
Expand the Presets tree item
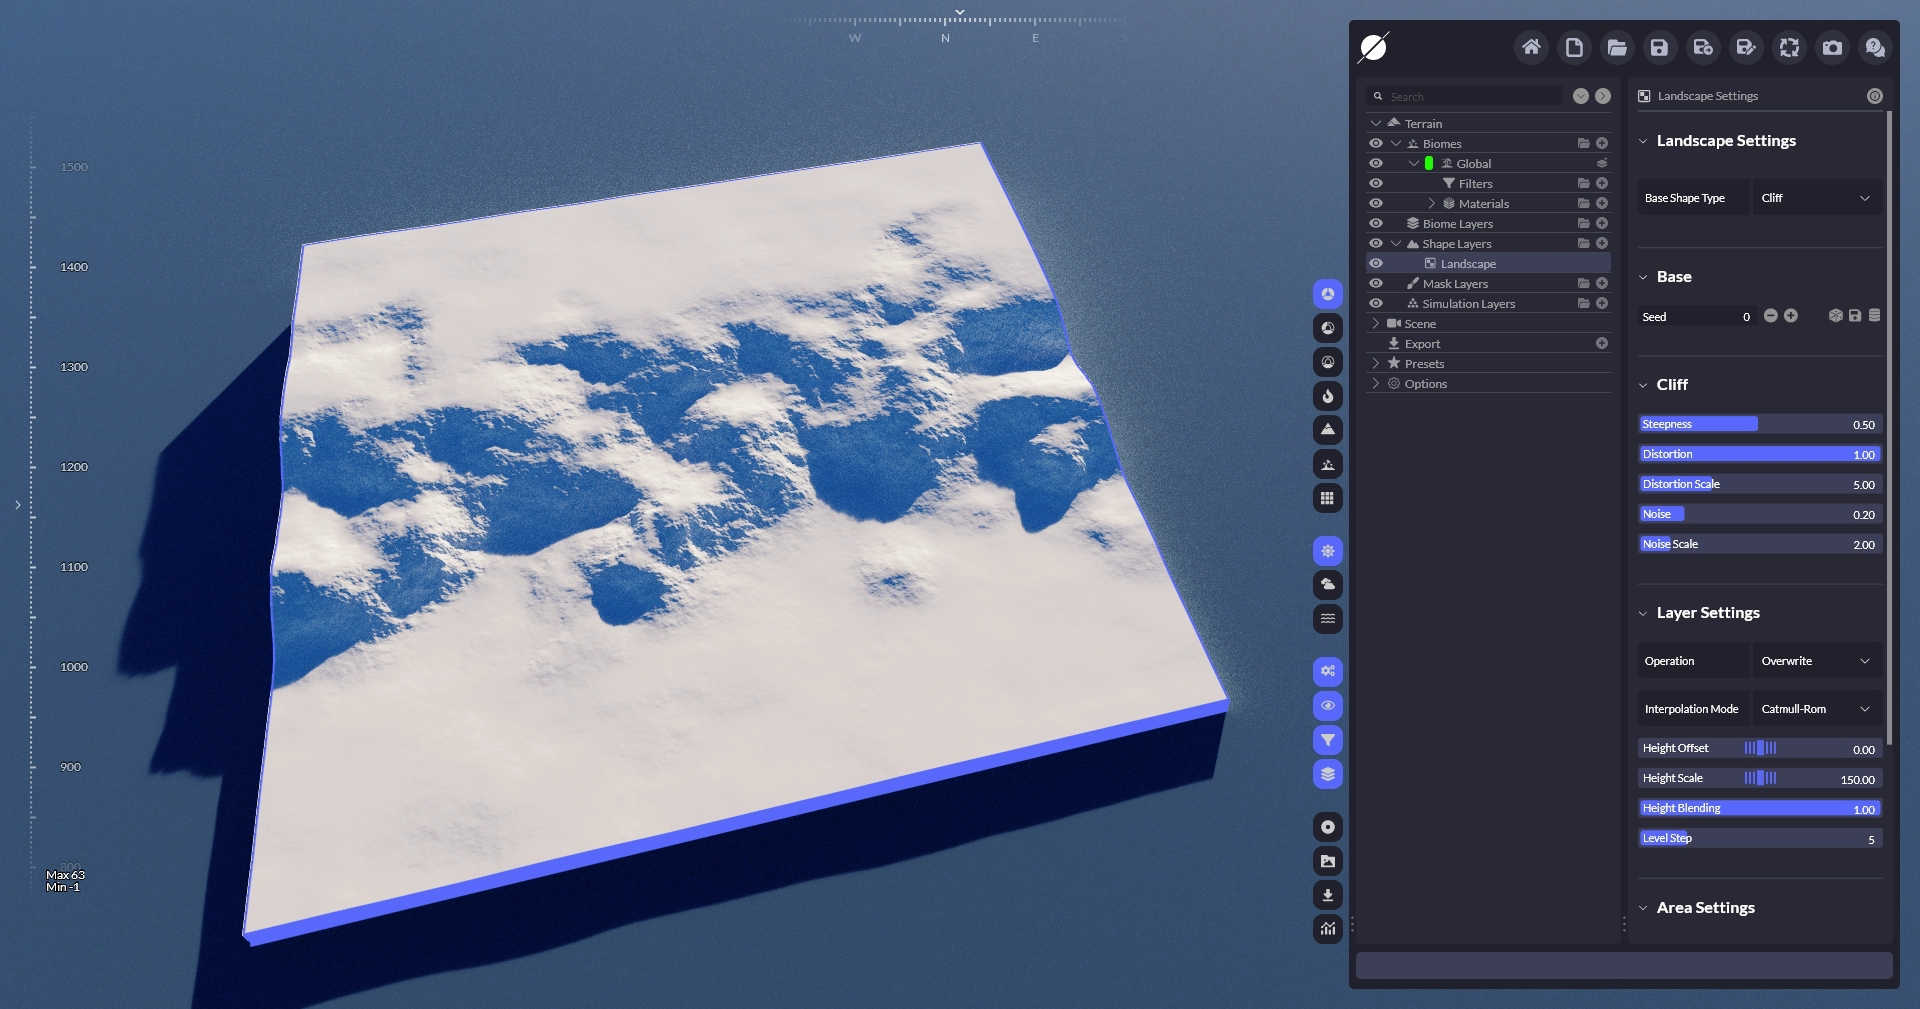click(x=1376, y=364)
